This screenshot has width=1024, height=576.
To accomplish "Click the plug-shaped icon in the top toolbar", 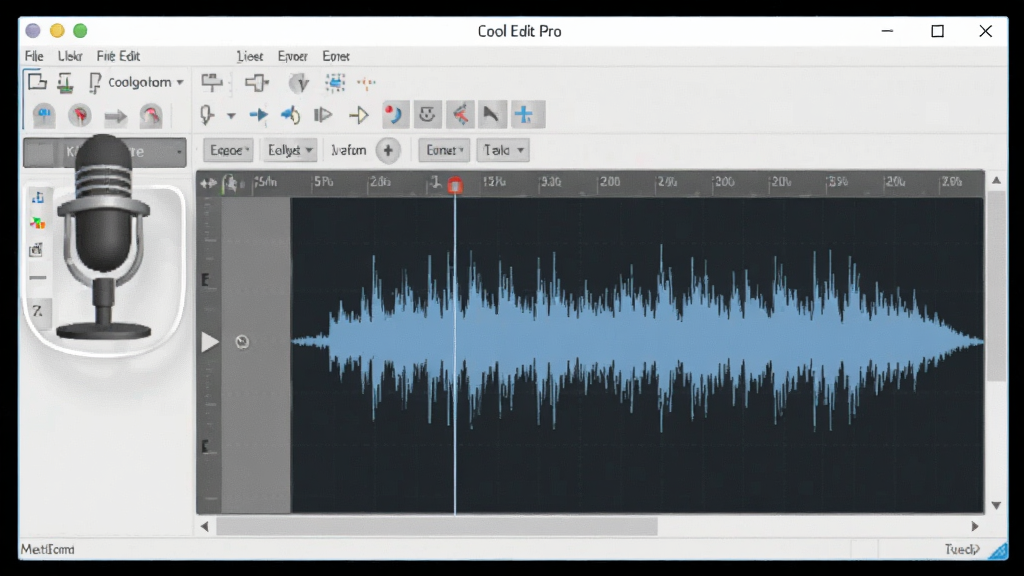I will pyautogui.click(x=257, y=82).
